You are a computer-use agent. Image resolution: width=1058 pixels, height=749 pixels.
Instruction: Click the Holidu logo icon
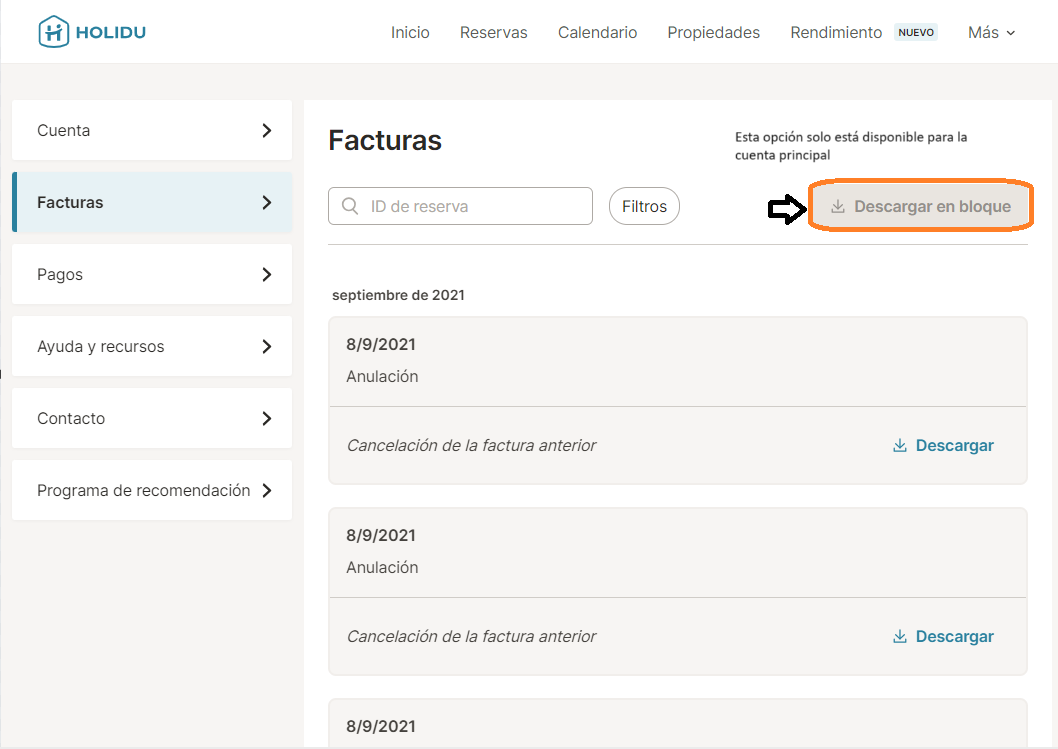tap(54, 32)
